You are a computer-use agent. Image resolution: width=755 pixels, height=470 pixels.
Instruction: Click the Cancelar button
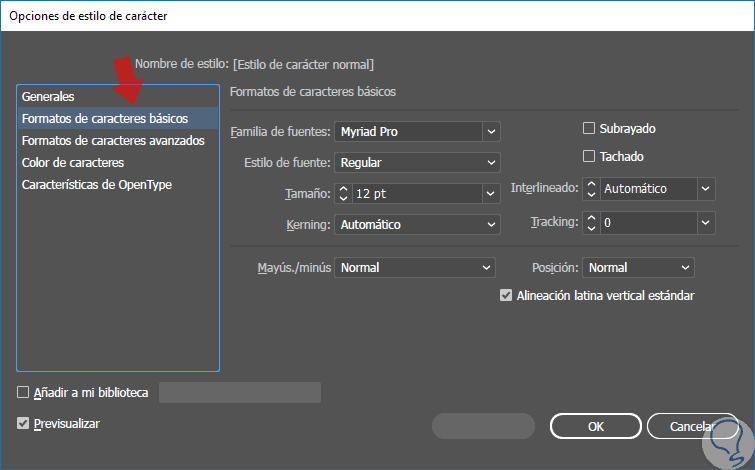coord(692,426)
